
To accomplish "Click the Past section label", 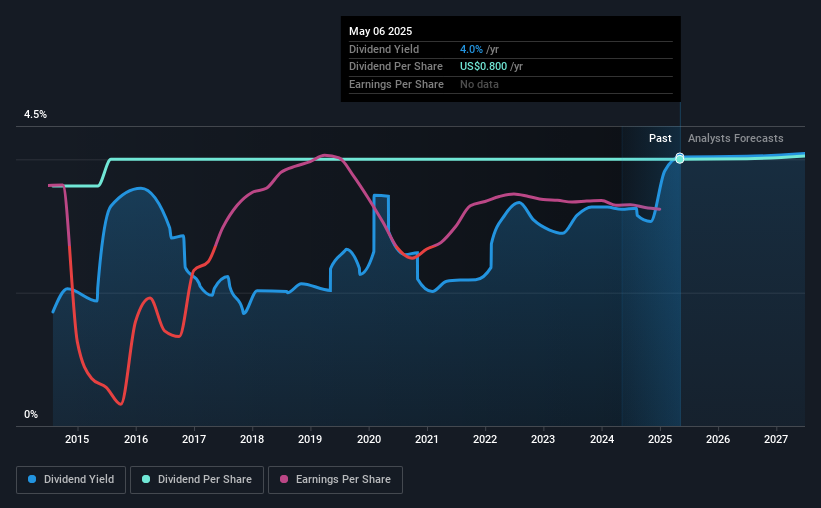I will pyautogui.click(x=660, y=138).
